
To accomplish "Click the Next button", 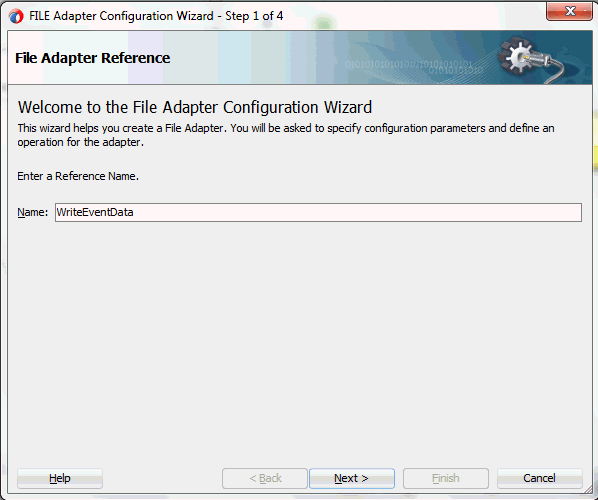I will coord(352,478).
